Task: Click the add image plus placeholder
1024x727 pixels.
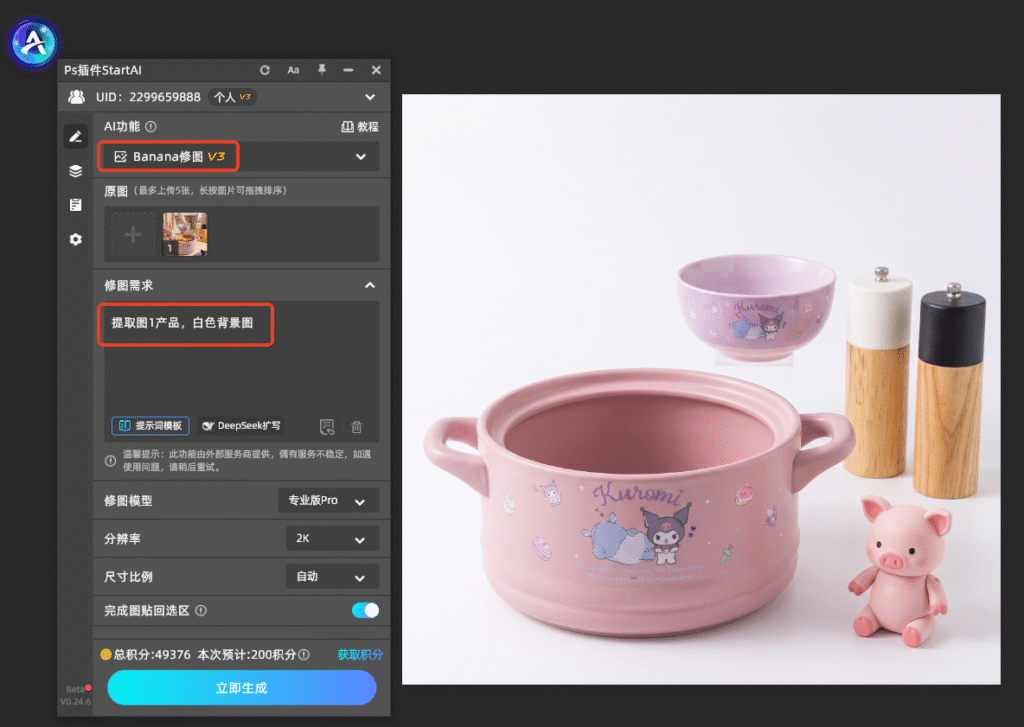Action: point(133,234)
